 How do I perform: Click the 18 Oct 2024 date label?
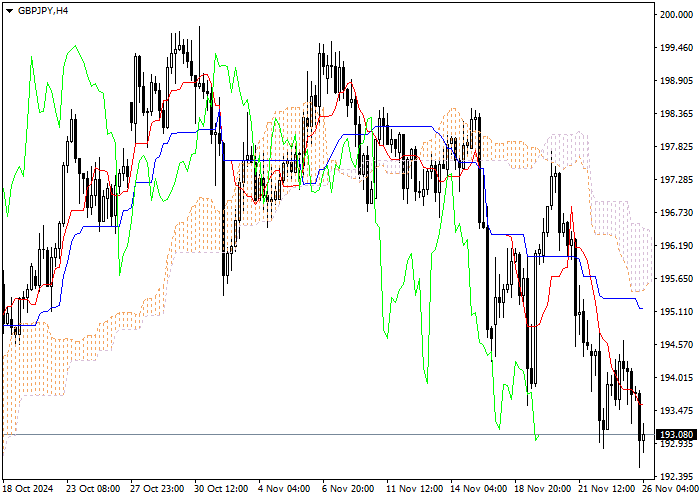(28, 489)
